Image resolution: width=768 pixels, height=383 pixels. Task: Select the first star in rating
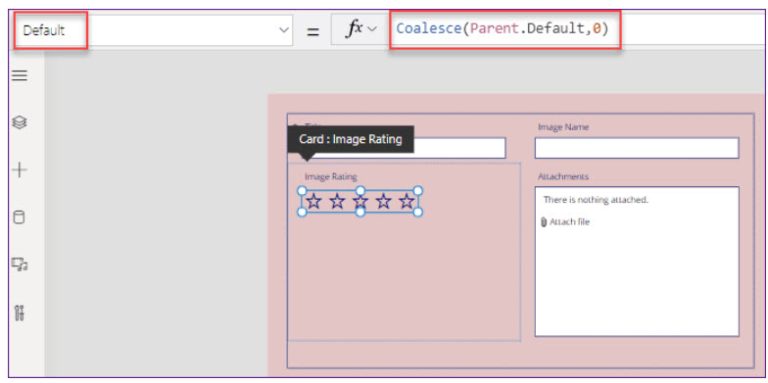[x=314, y=201]
